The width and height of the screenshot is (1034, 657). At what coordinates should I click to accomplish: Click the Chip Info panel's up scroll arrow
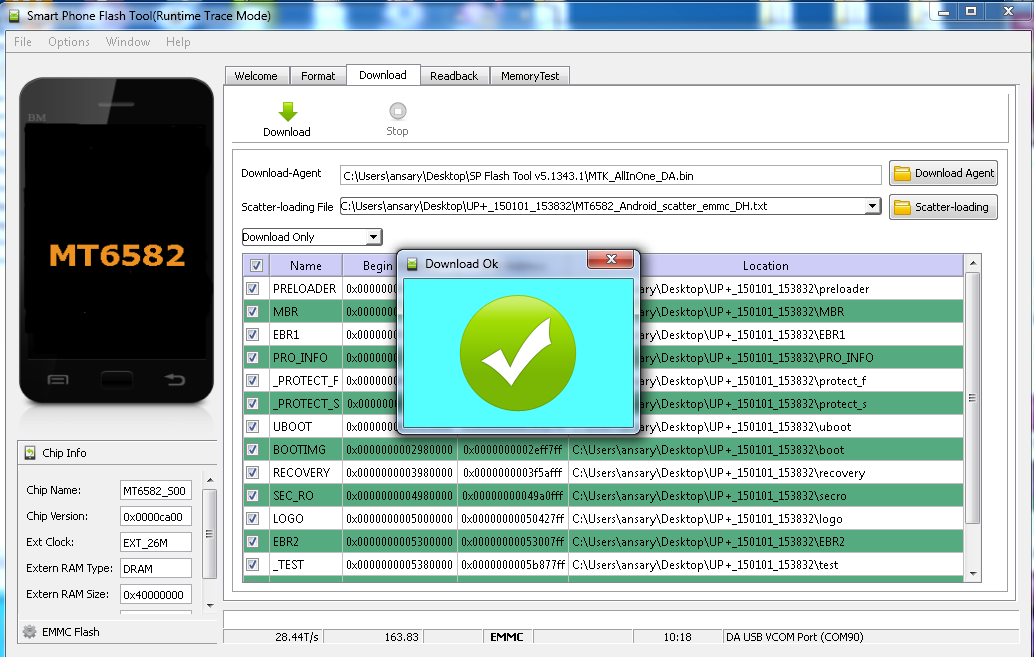click(x=210, y=480)
